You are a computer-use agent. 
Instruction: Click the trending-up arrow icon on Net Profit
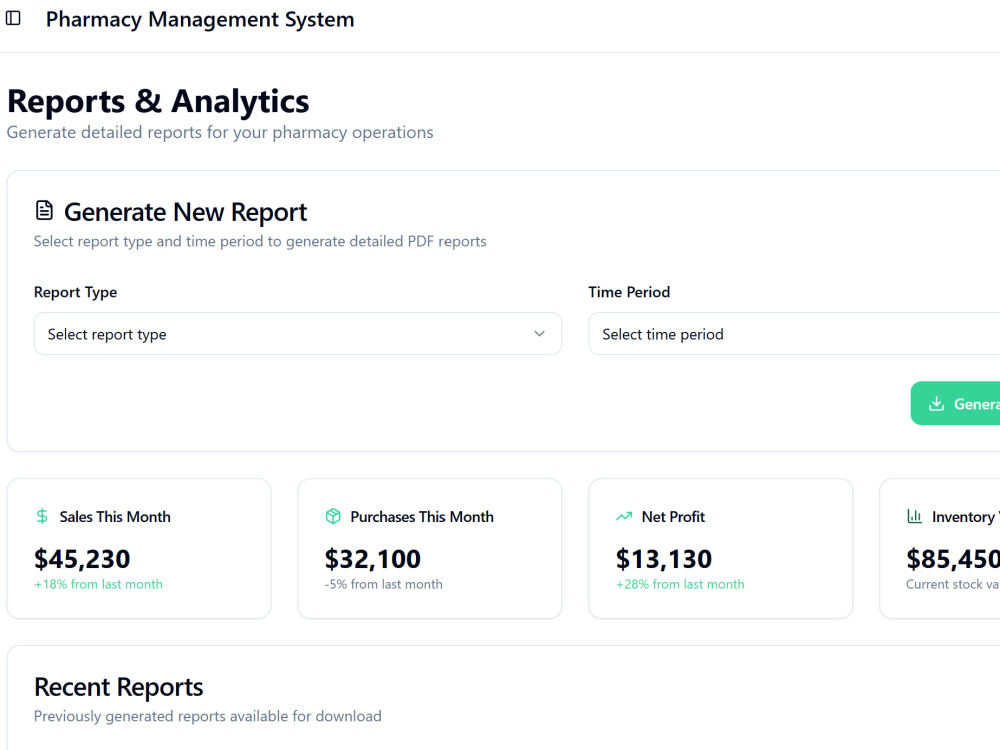click(x=624, y=516)
